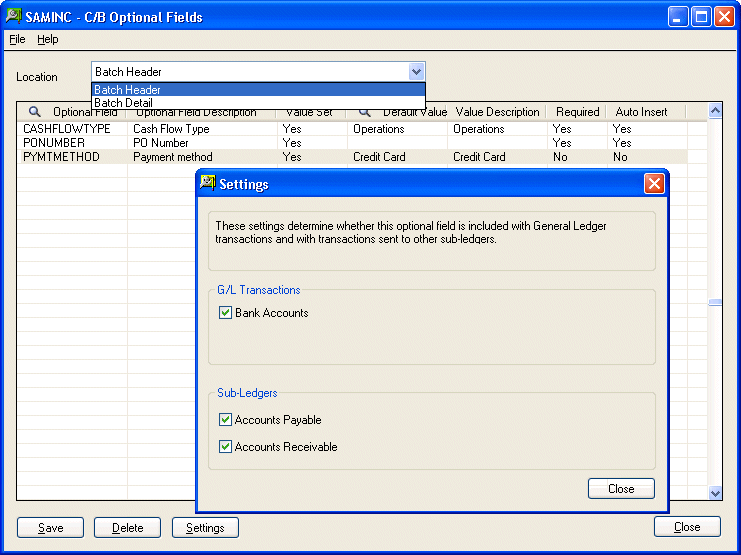Click the Save button

51,528
